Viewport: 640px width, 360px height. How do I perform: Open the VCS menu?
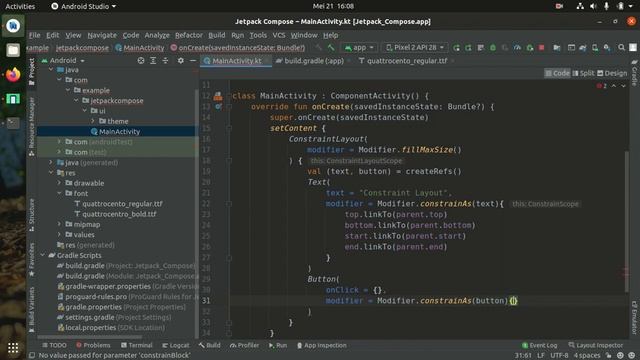(279, 35)
